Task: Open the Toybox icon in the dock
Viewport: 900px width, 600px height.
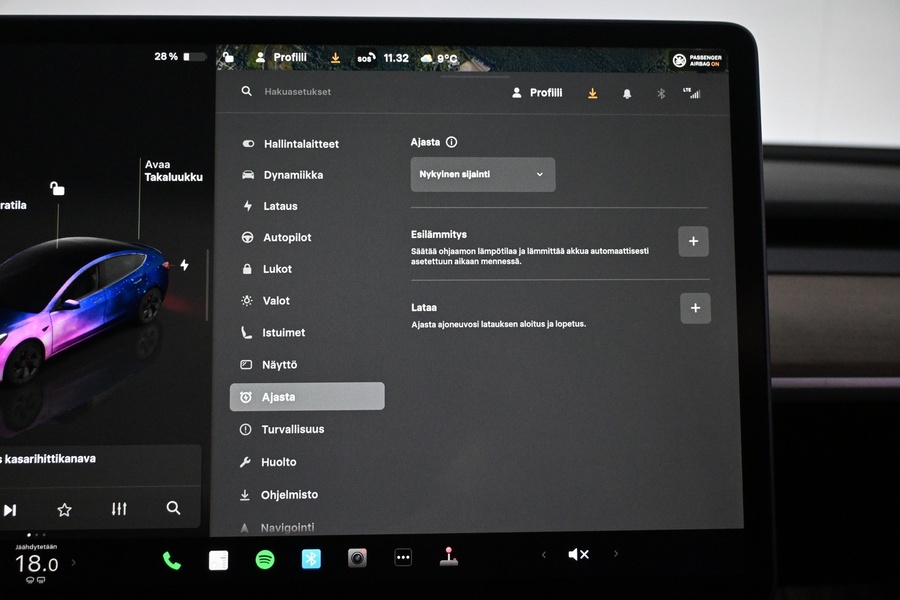Action: (x=449, y=559)
